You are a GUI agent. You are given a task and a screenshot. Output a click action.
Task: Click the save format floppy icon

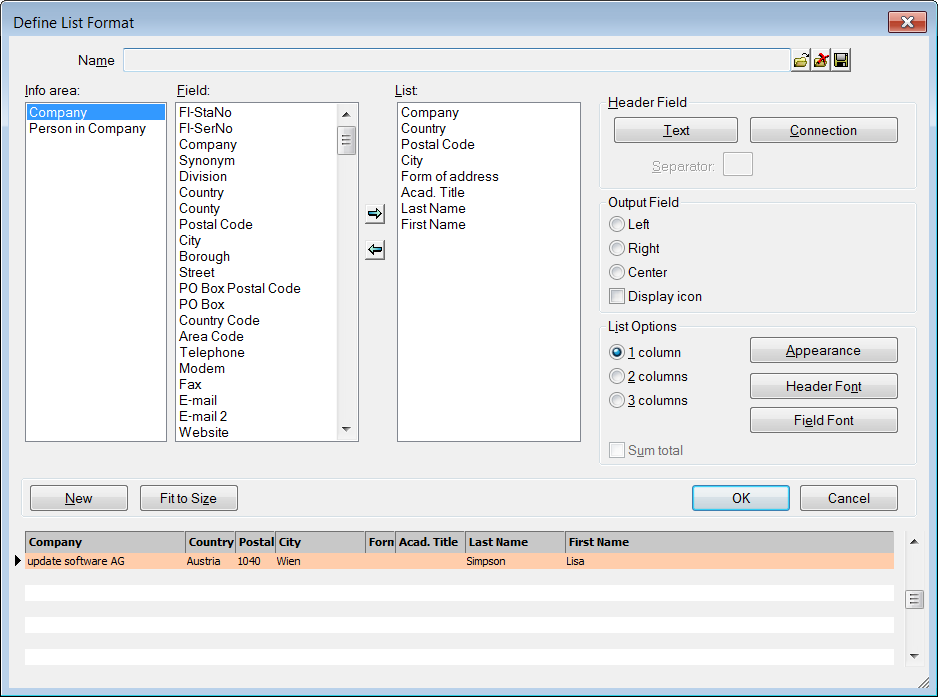841,61
